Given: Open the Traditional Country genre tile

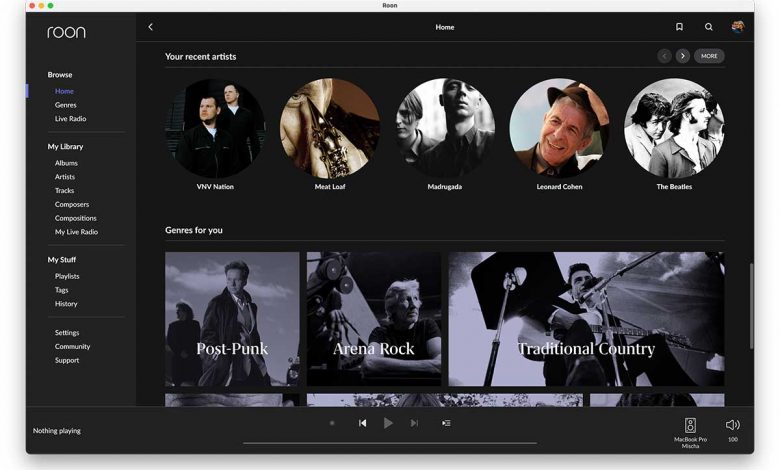Looking at the screenshot, I should tap(586, 319).
